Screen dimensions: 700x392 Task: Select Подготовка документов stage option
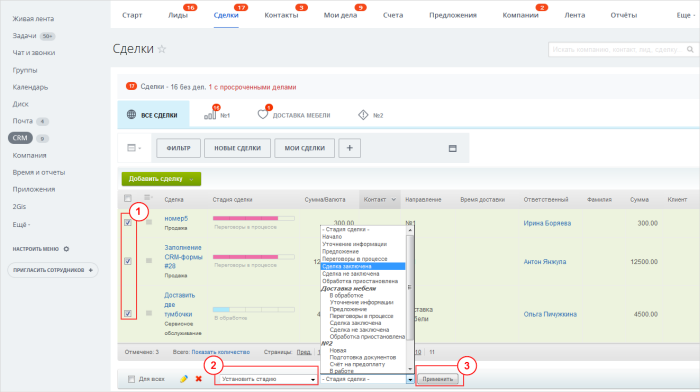click(x=362, y=357)
